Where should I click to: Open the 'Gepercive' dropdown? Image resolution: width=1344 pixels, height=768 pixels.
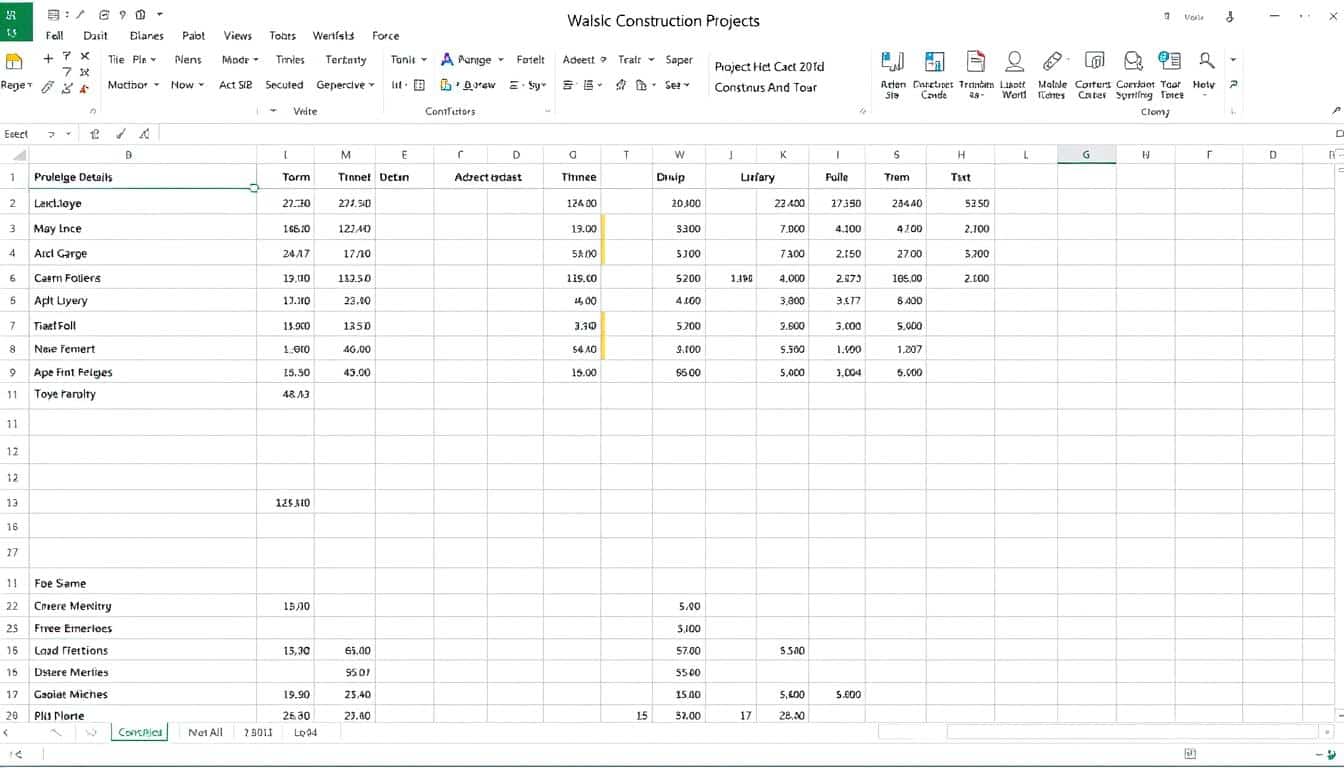[x=345, y=85]
